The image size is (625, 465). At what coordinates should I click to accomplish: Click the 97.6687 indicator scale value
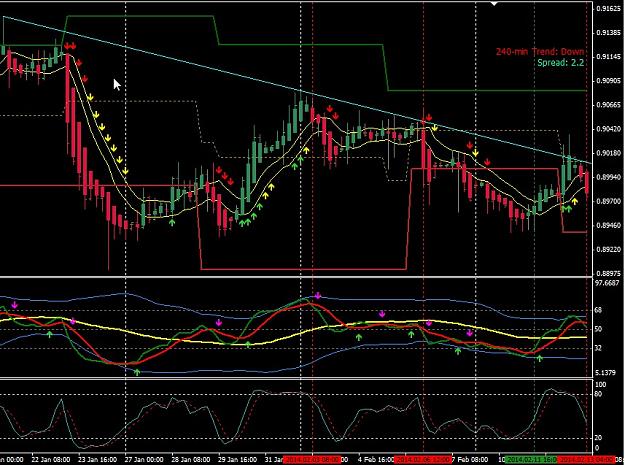[x=607, y=283]
